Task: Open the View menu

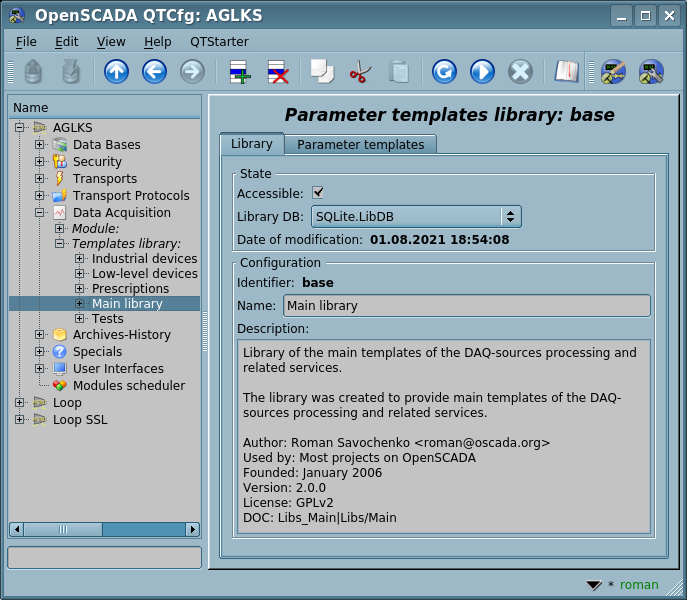Action: [x=111, y=42]
